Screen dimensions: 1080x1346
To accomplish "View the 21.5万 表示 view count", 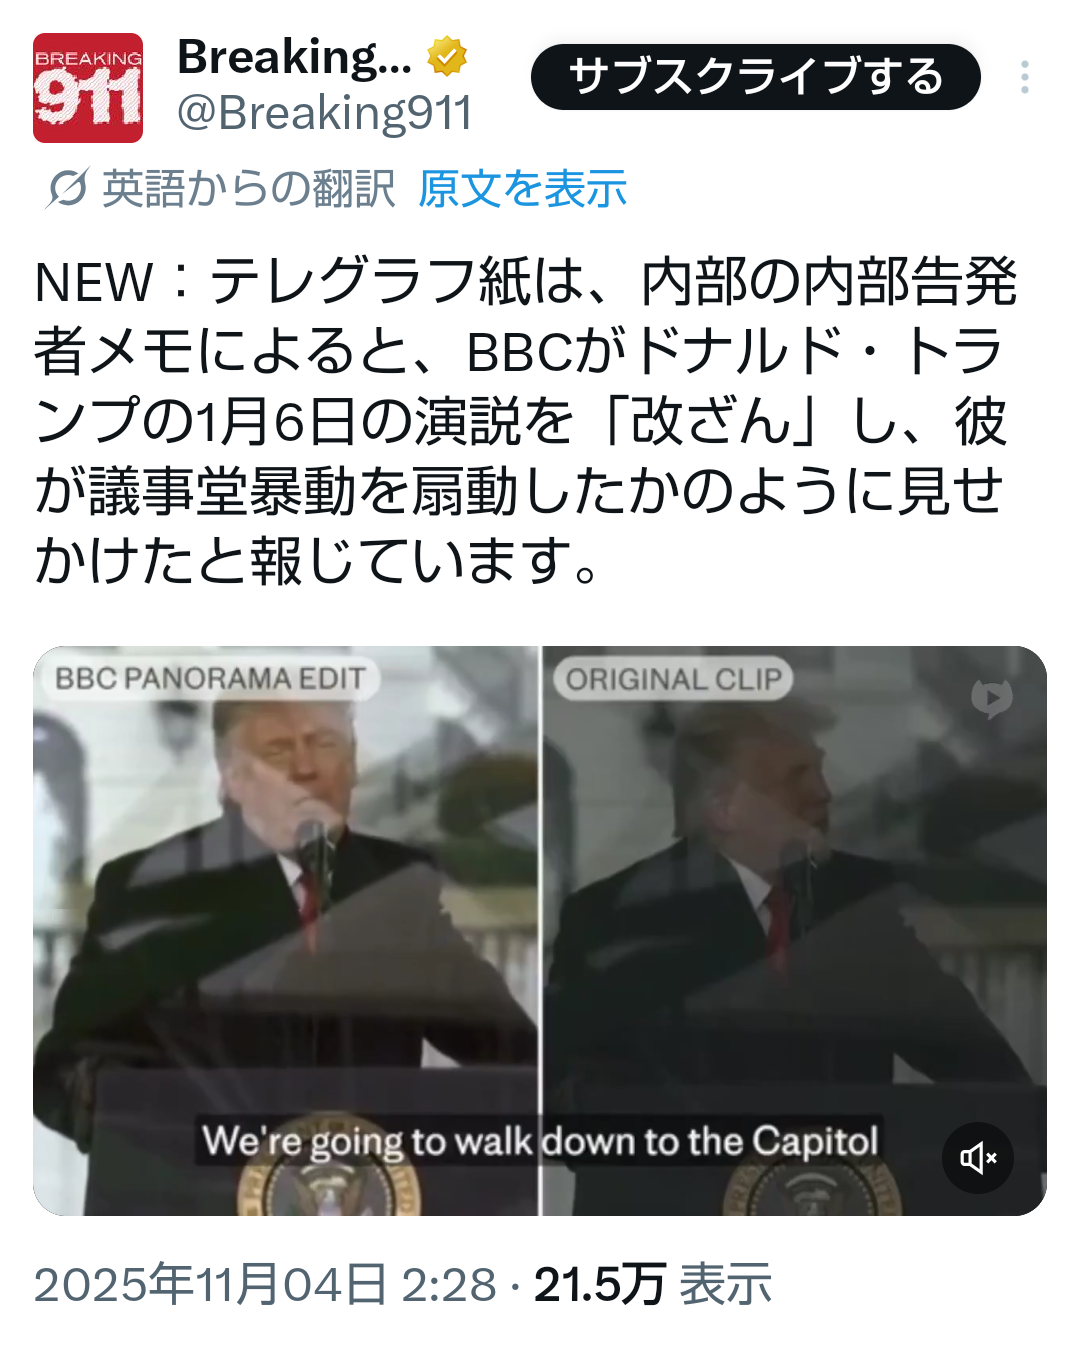I will click(x=653, y=1284).
